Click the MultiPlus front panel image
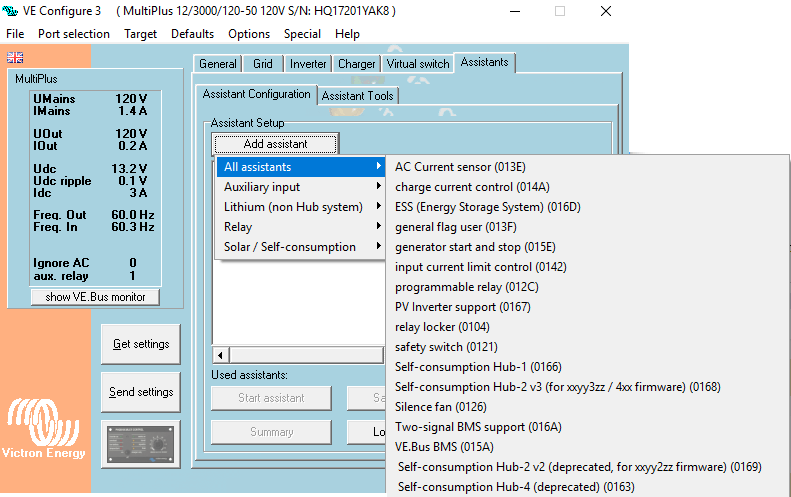This screenshot has height=497, width=791. click(x=141, y=445)
